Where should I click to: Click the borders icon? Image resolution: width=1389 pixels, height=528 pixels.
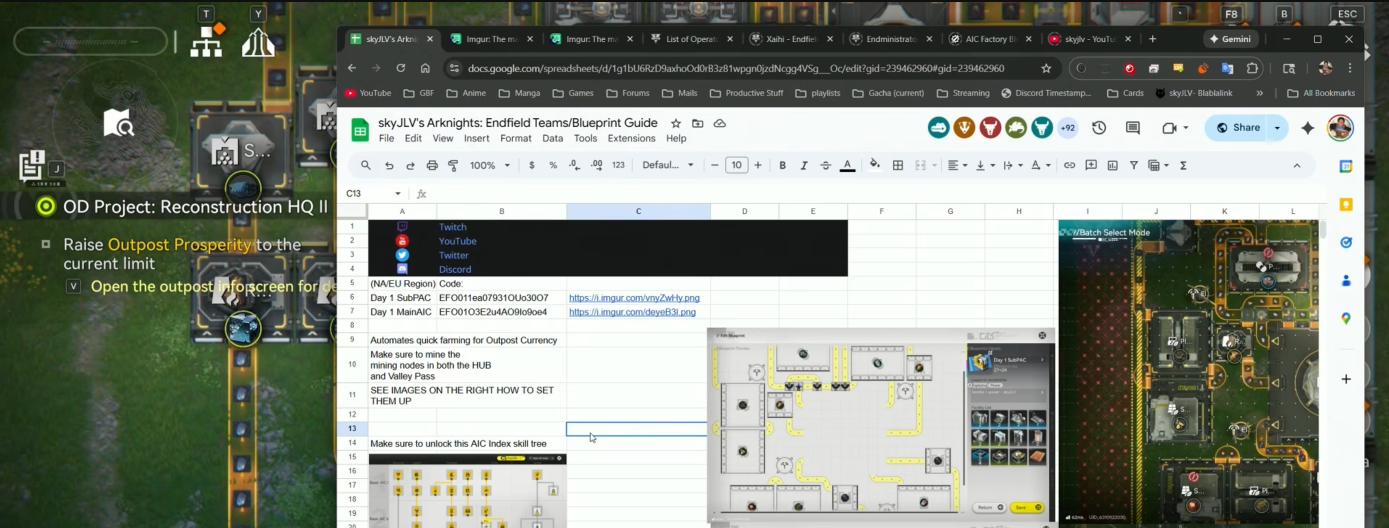click(x=898, y=165)
